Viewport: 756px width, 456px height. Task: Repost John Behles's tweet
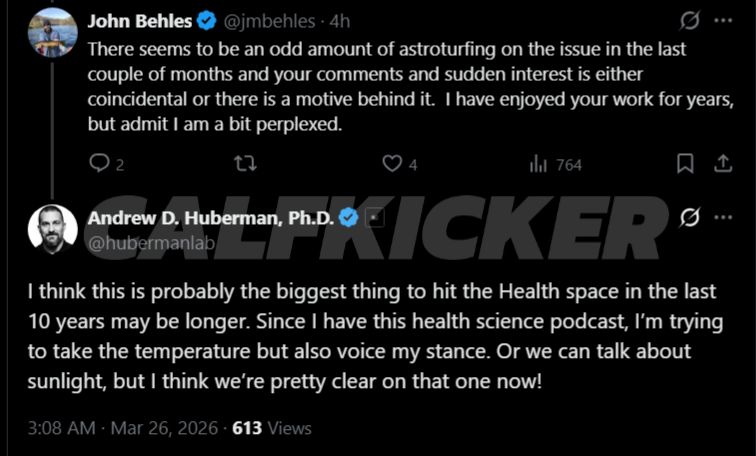click(x=245, y=163)
